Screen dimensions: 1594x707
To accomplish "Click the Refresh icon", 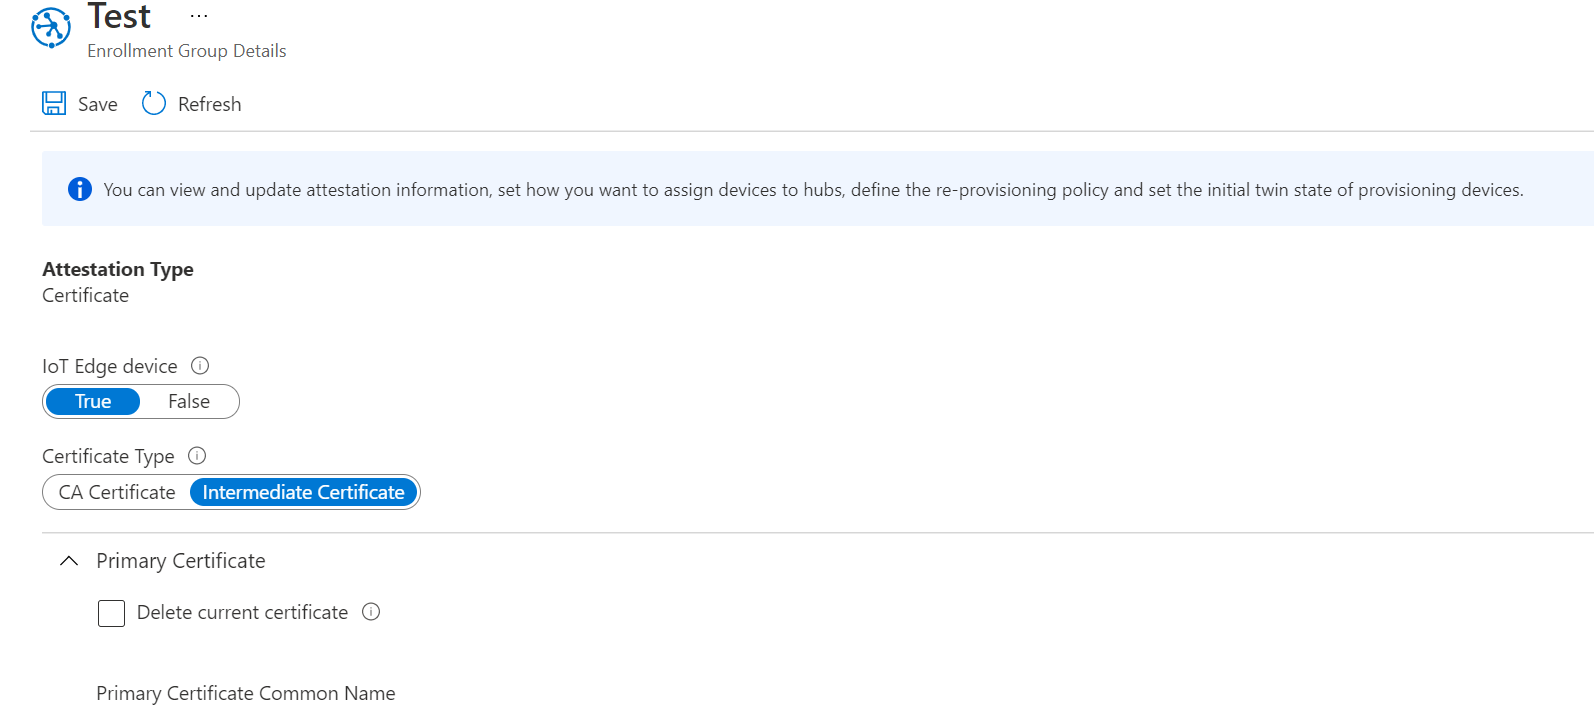I will point(153,103).
